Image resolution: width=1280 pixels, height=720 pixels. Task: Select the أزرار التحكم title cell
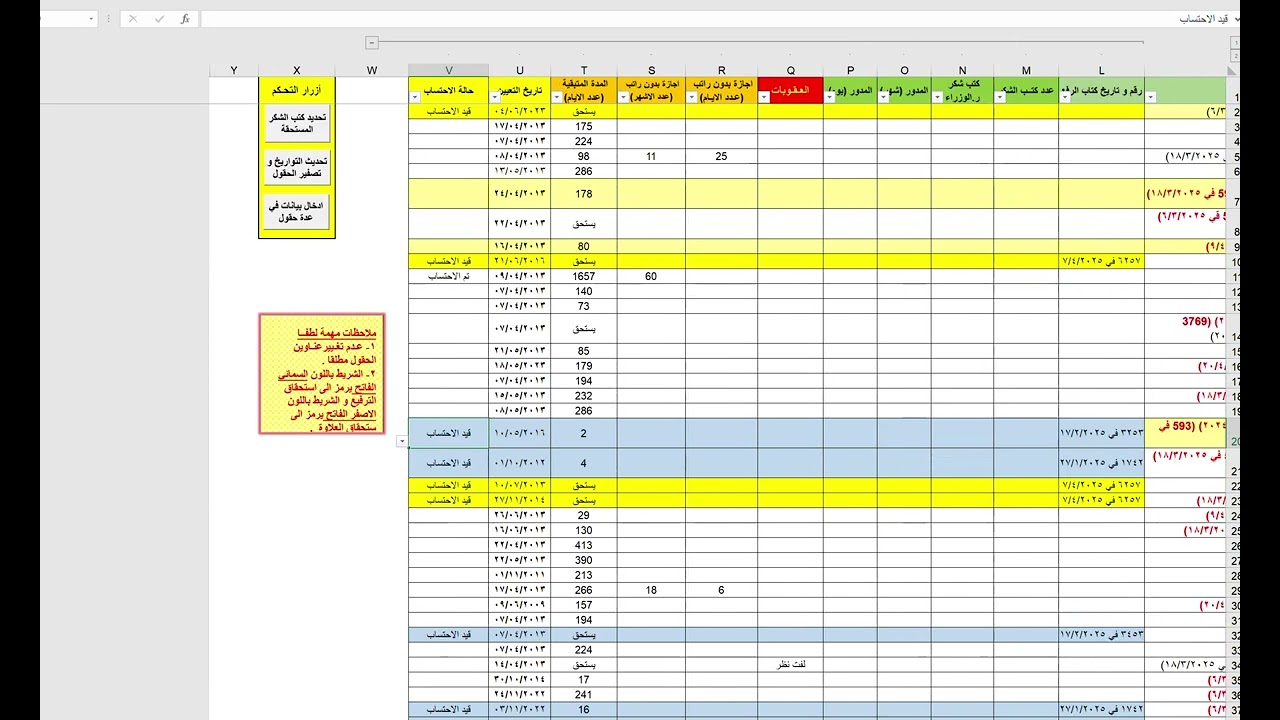[297, 90]
